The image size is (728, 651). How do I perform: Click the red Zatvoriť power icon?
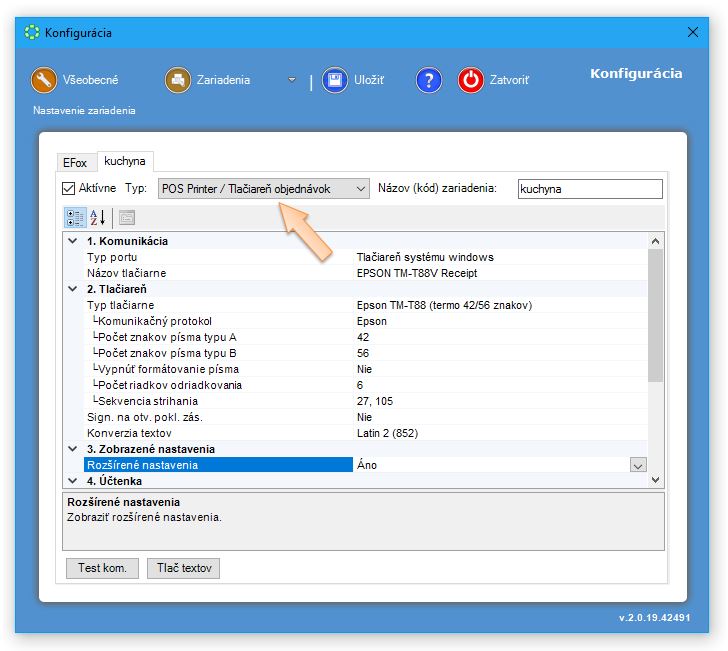[x=471, y=80]
